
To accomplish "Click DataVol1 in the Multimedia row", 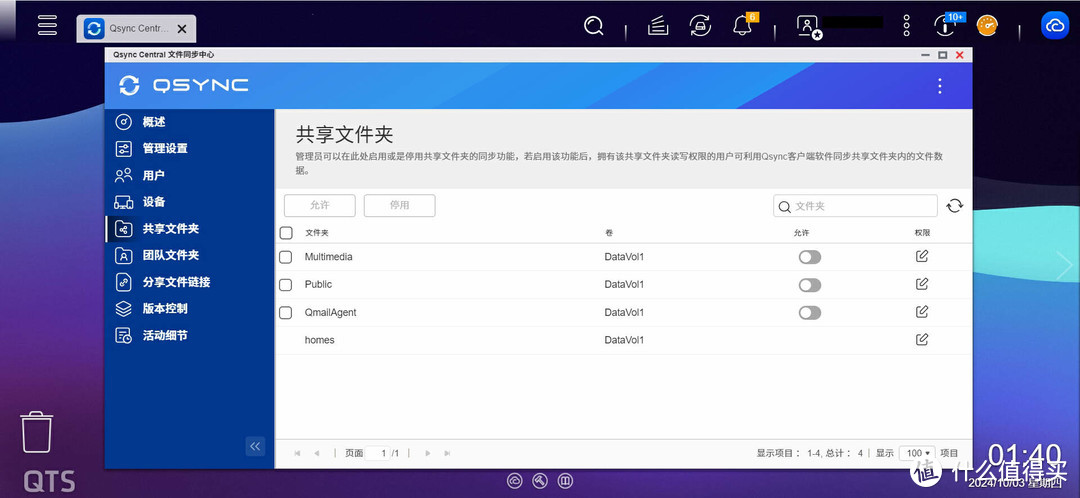I will (624, 257).
